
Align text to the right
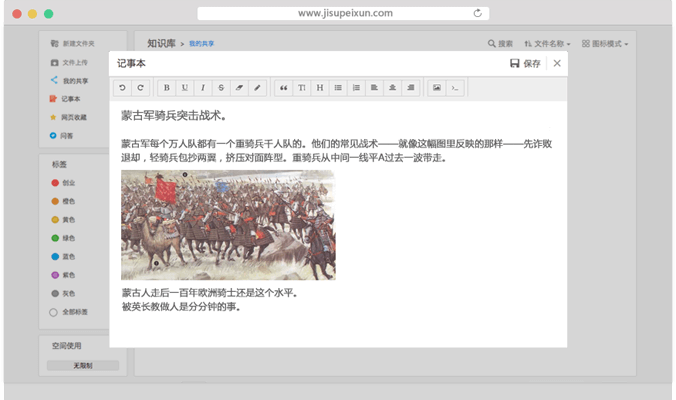(x=410, y=88)
